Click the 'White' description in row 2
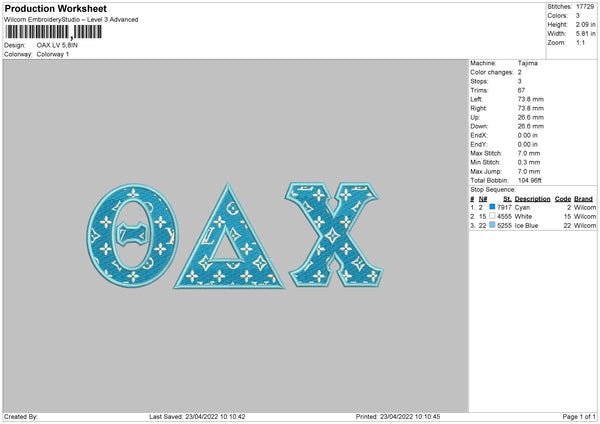This screenshot has height=424, width=600. [x=523, y=217]
